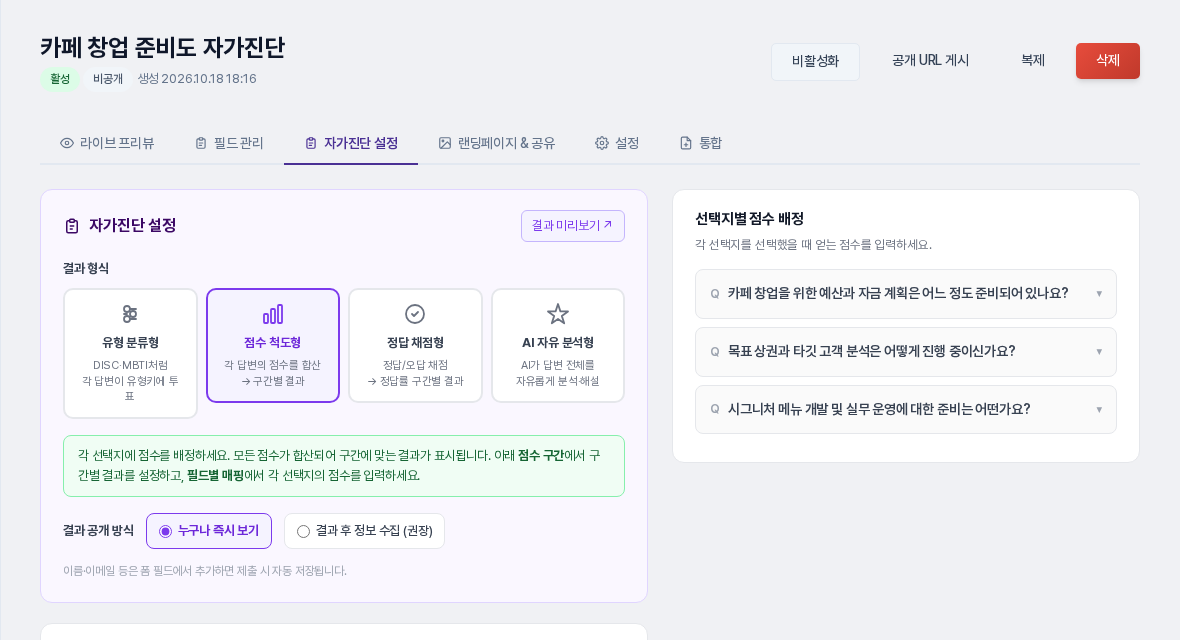Switch to the 통합 tab

(x=701, y=143)
